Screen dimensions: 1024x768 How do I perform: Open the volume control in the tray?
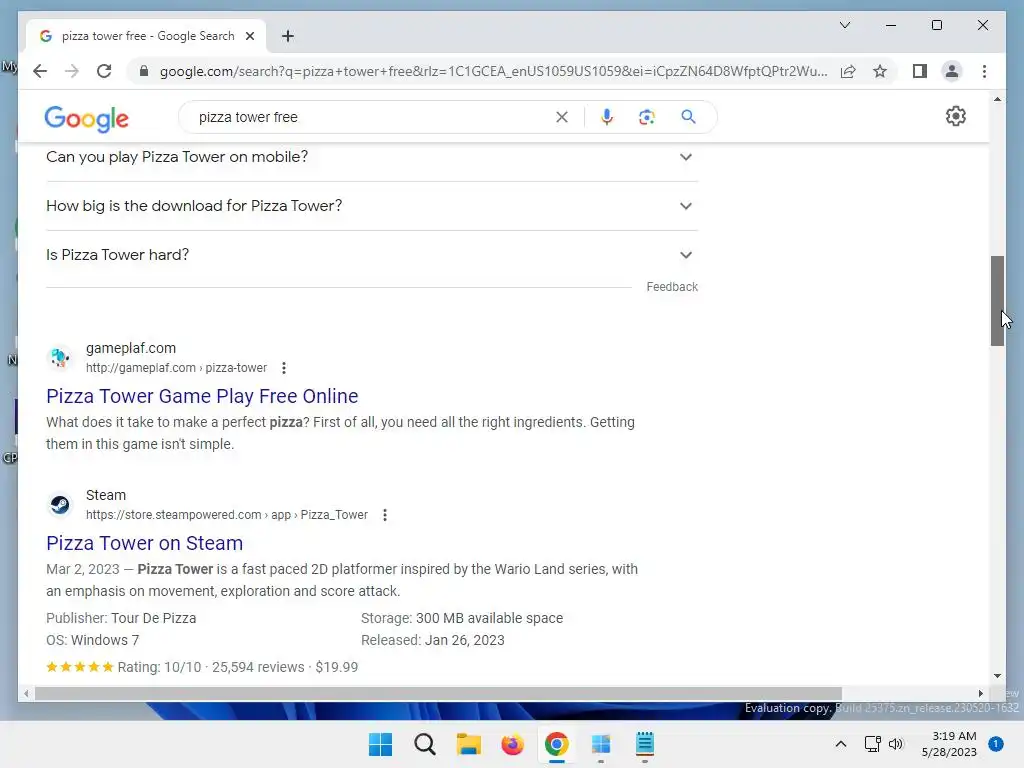click(896, 744)
